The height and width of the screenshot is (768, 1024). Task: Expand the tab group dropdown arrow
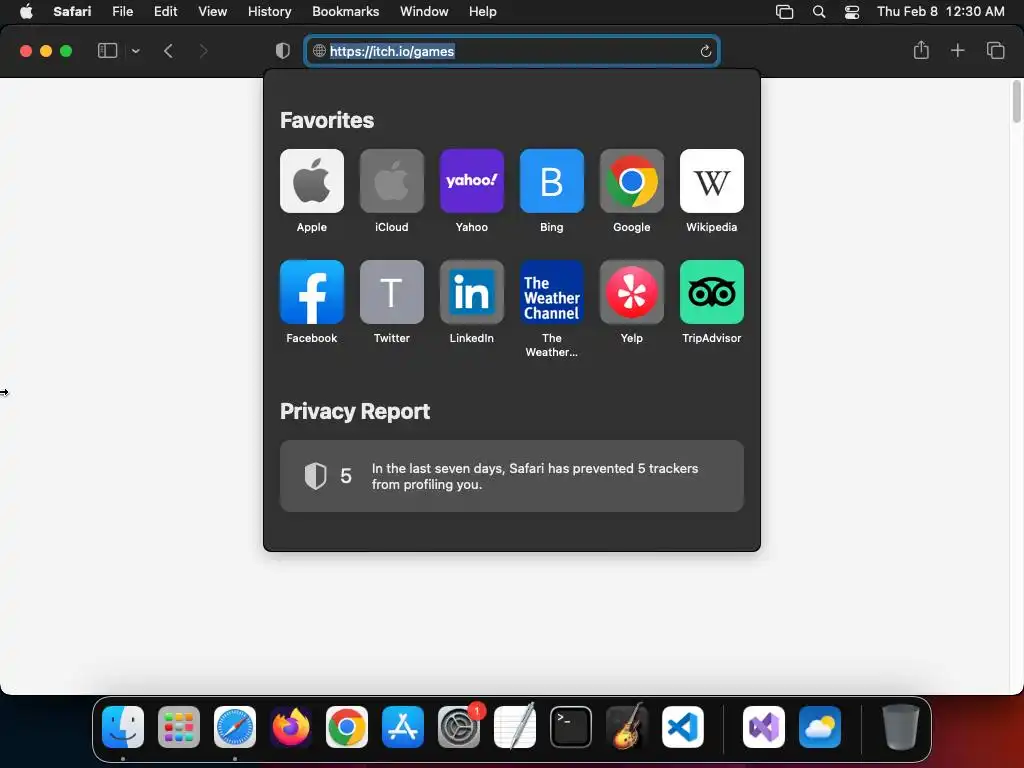click(135, 51)
